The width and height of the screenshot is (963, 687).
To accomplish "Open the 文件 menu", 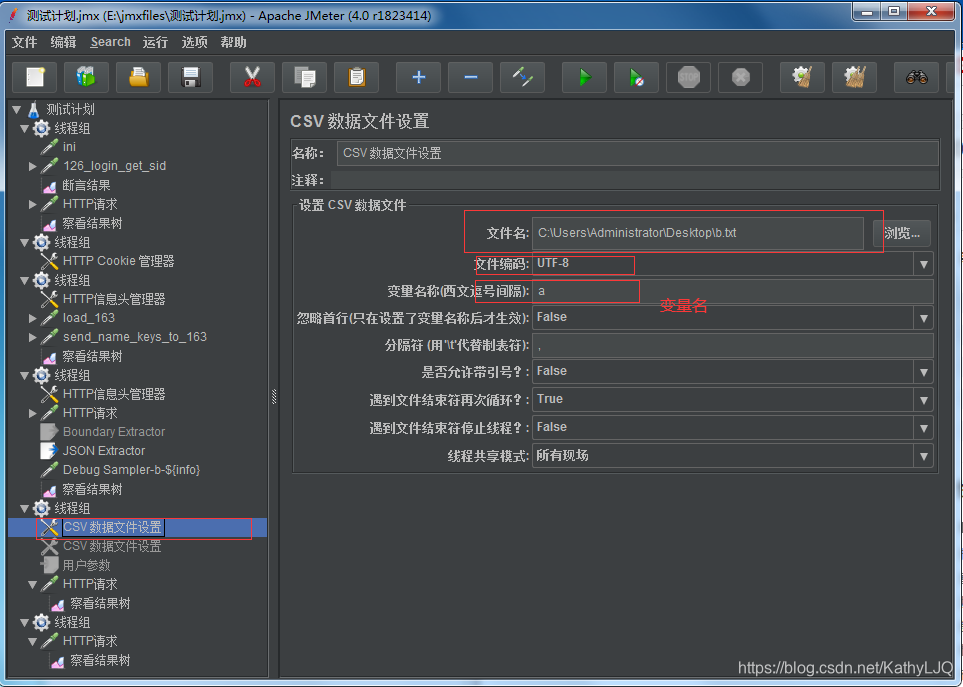I will [25, 42].
